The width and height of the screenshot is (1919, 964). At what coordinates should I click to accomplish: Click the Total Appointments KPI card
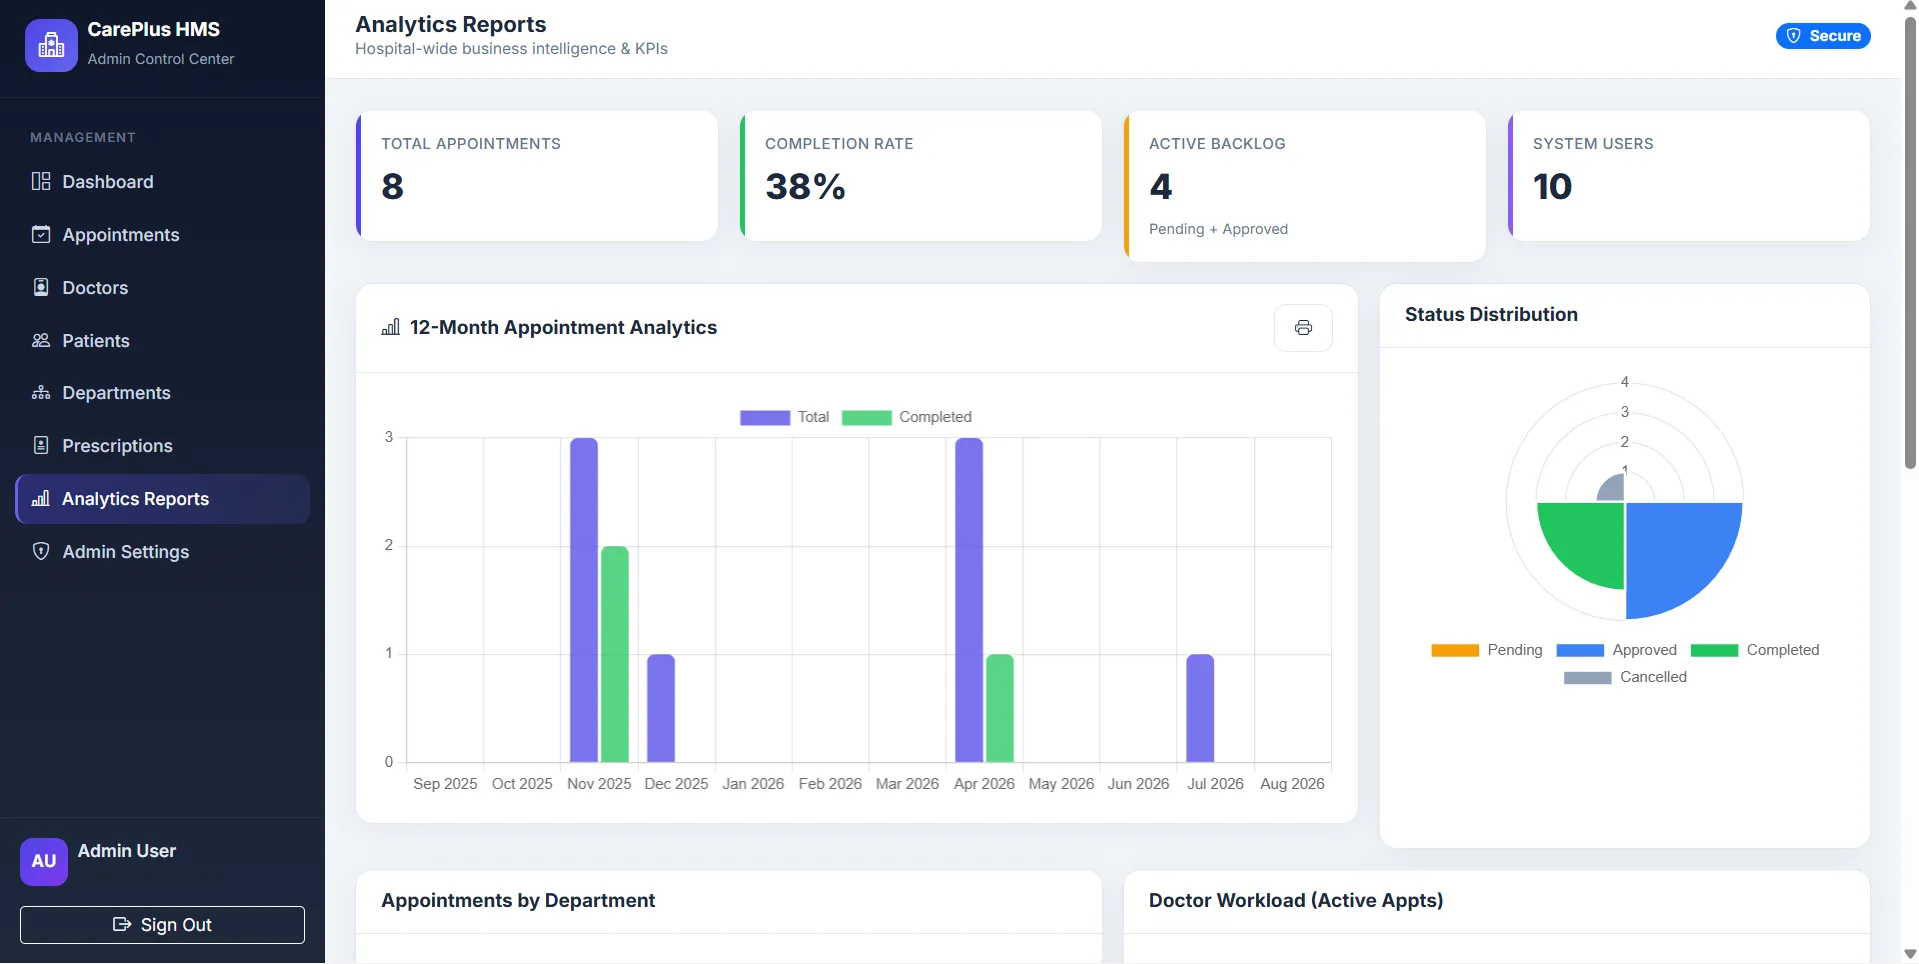pyautogui.click(x=537, y=175)
